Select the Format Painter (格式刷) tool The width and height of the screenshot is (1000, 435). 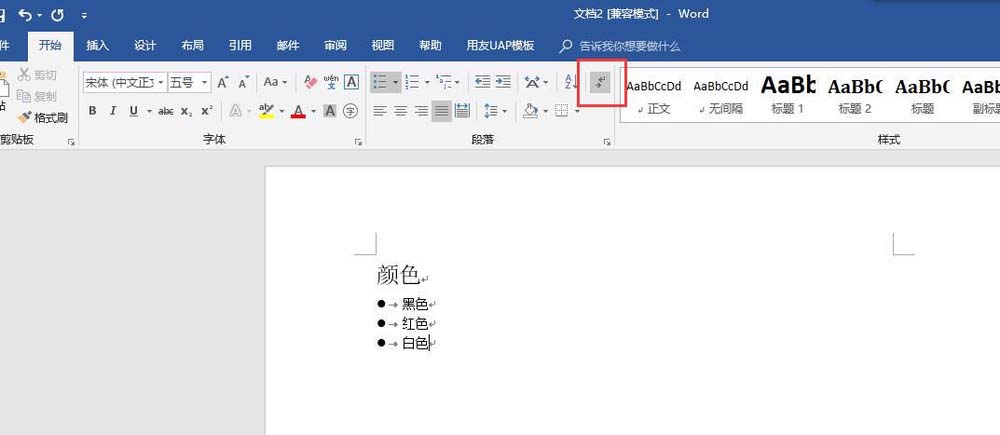43,117
